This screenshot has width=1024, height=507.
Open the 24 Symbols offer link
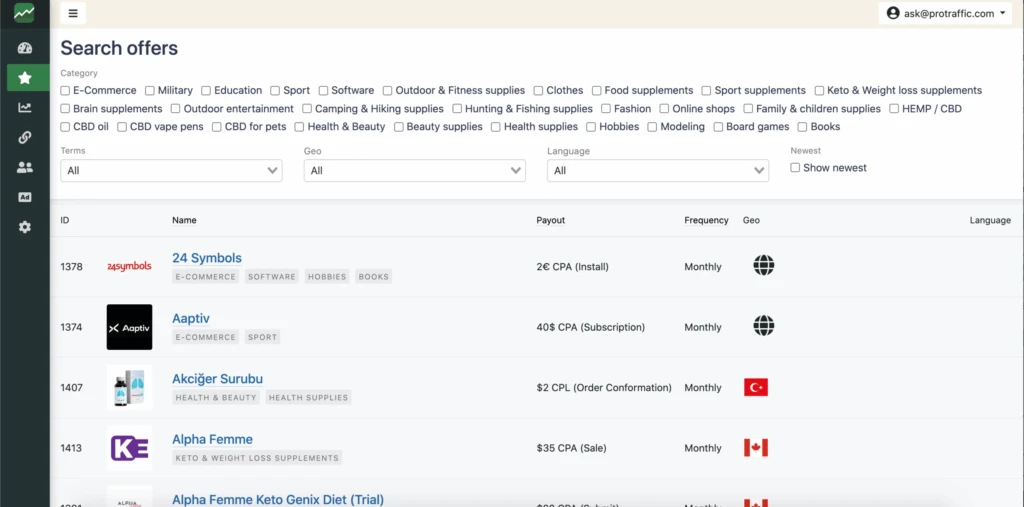click(x=207, y=258)
